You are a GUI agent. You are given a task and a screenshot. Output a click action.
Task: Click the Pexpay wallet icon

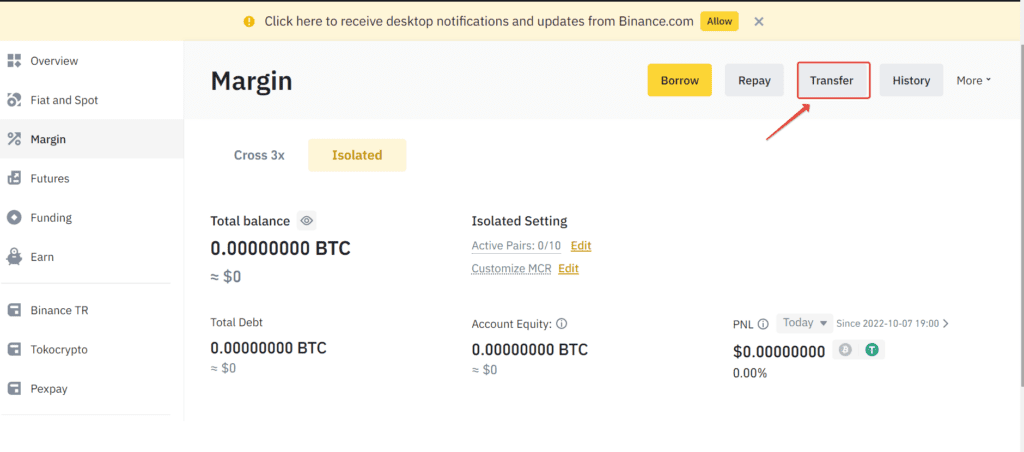[14, 389]
